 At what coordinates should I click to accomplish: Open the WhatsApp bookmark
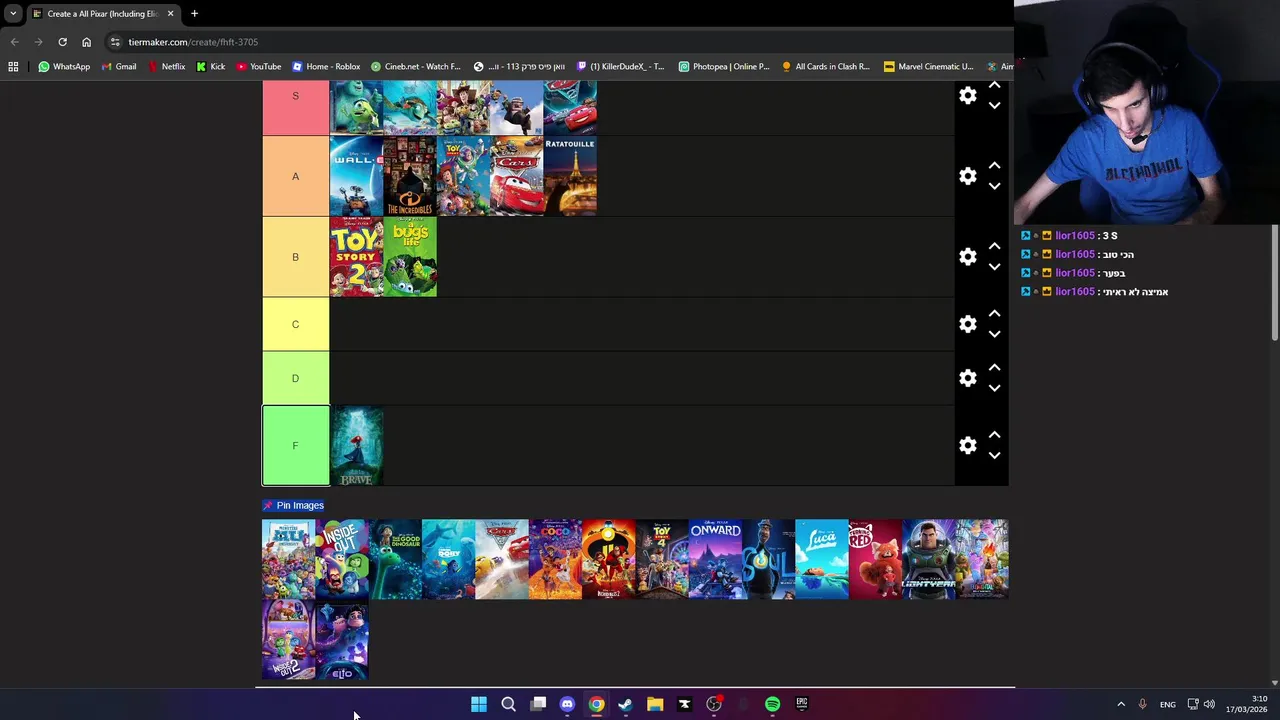point(64,67)
